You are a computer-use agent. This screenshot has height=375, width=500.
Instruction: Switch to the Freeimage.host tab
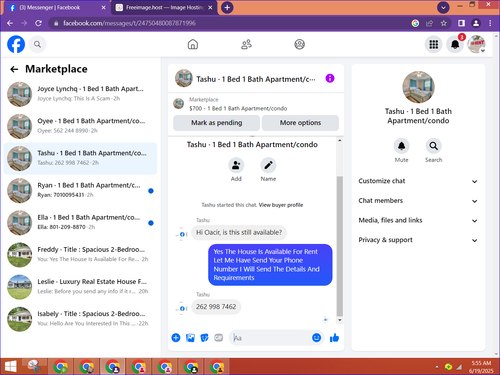pos(164,8)
